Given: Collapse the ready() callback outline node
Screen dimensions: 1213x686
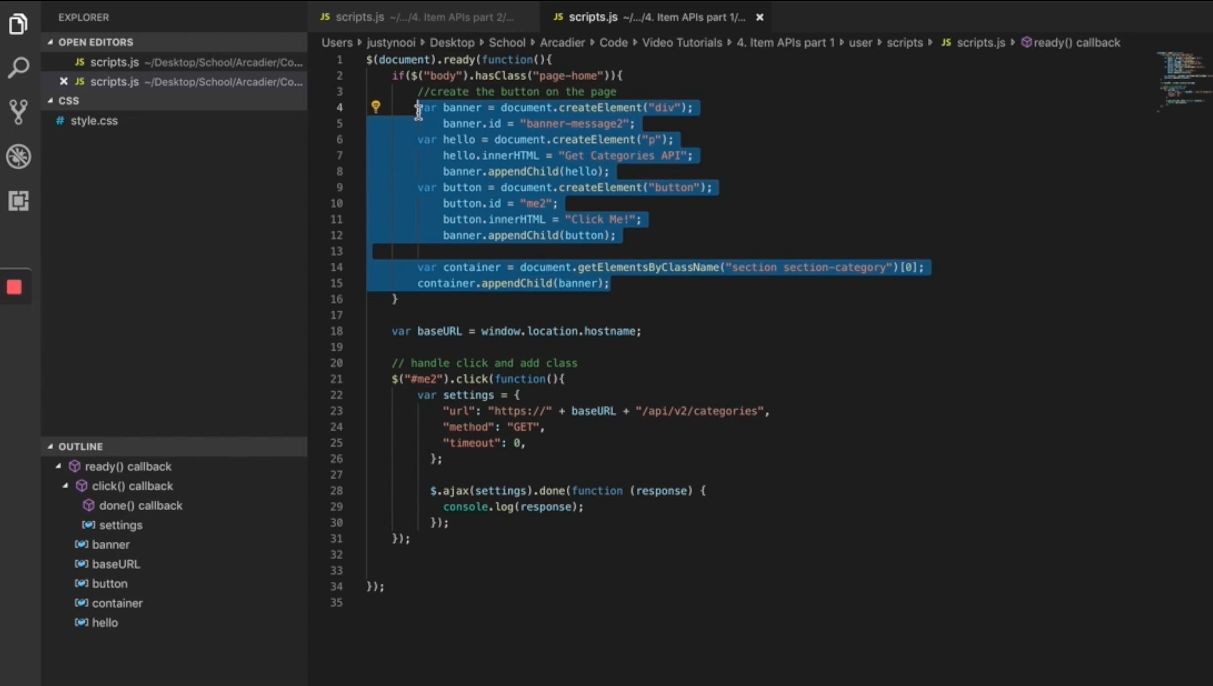Looking at the screenshot, I should point(59,467).
